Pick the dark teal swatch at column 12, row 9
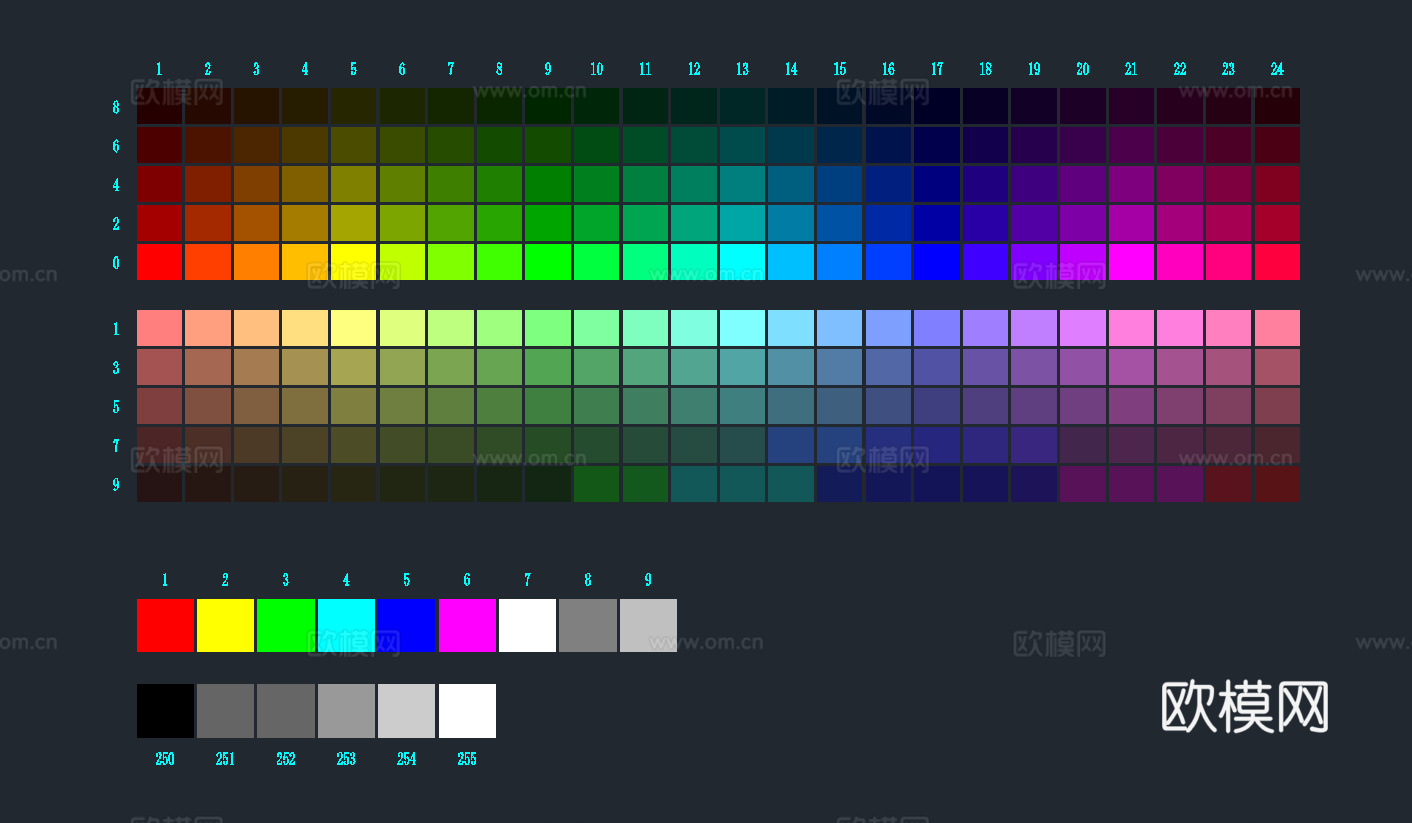Screen dimensions: 1412x823 tap(693, 484)
